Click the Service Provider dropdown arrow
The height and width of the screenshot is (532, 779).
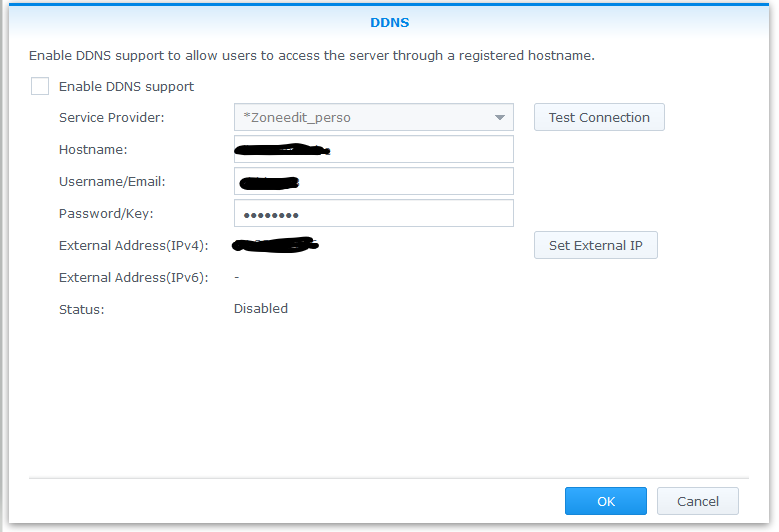pos(500,118)
